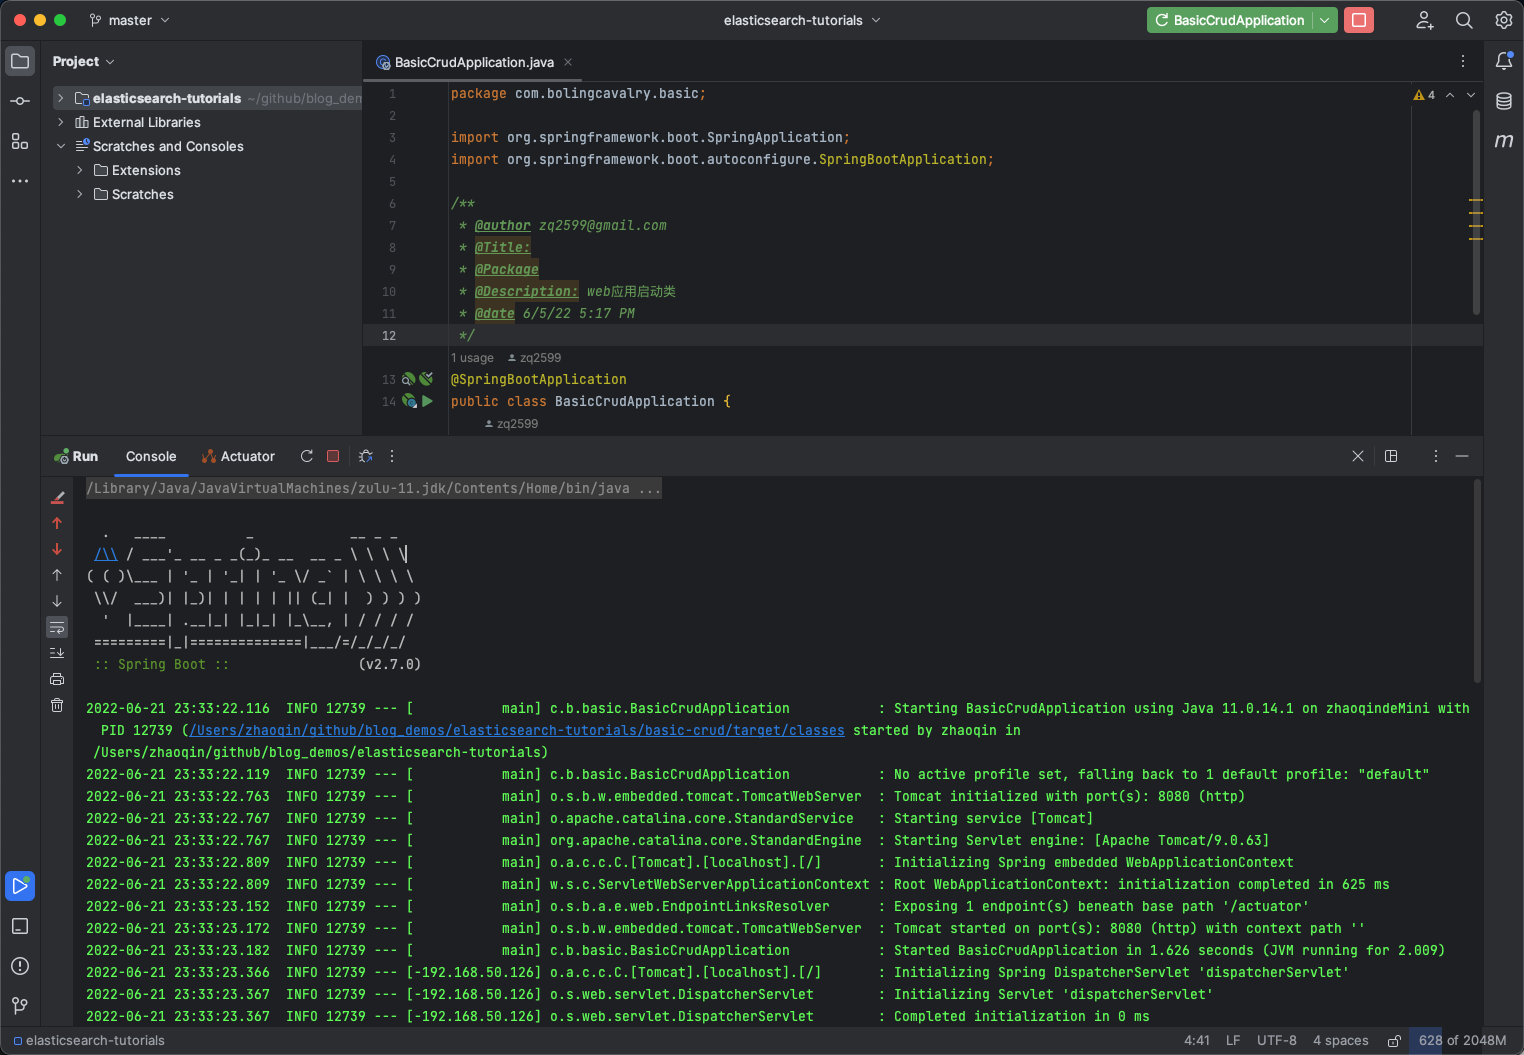Switch to the Actuator tab

[238, 456]
